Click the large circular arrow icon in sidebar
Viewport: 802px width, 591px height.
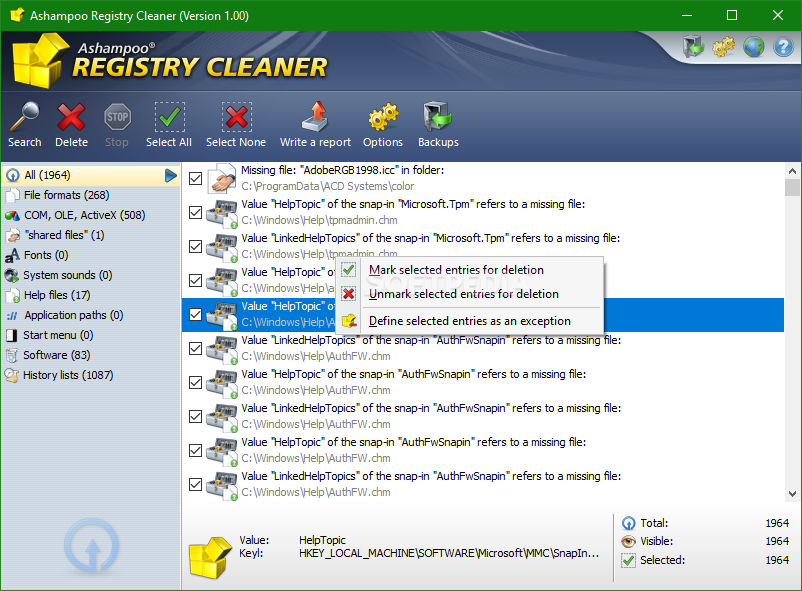click(92, 546)
